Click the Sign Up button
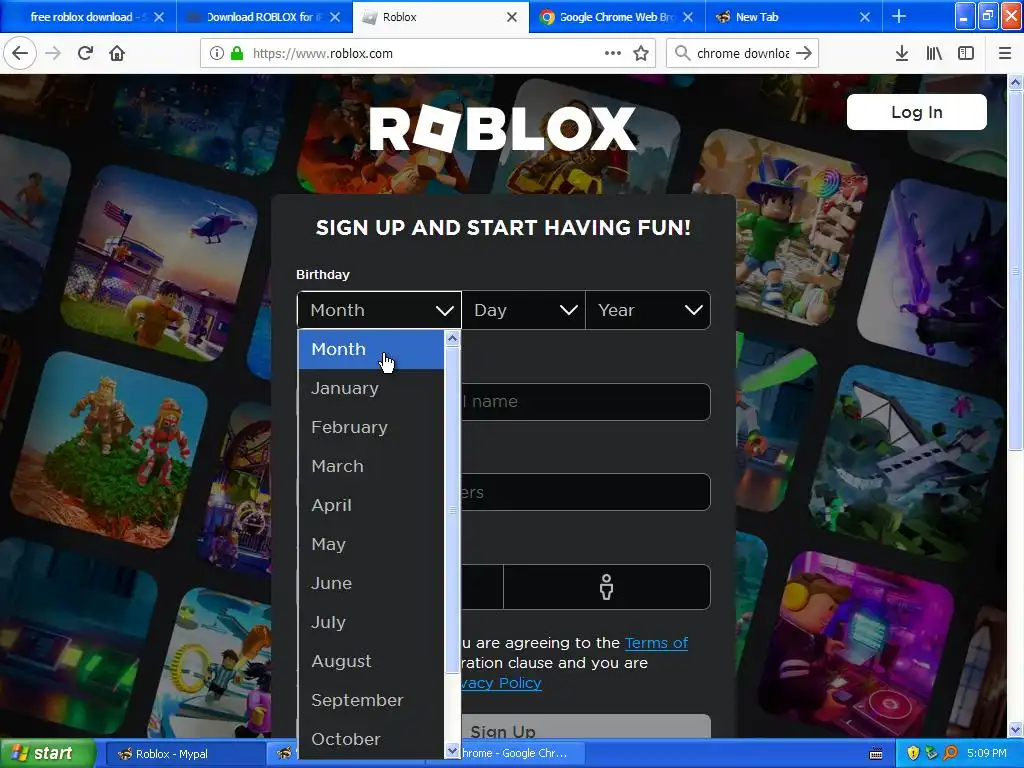 pos(502,731)
